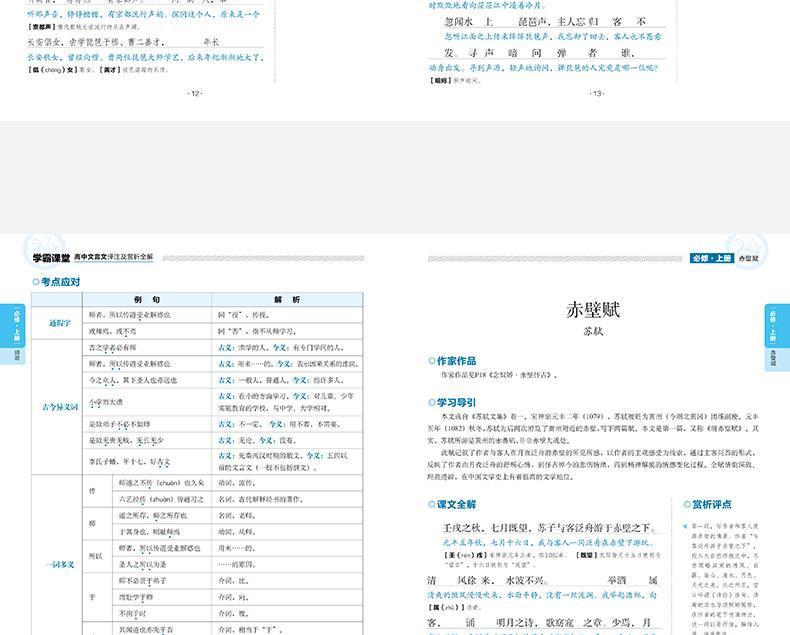Click page number 13

click(x=597, y=94)
